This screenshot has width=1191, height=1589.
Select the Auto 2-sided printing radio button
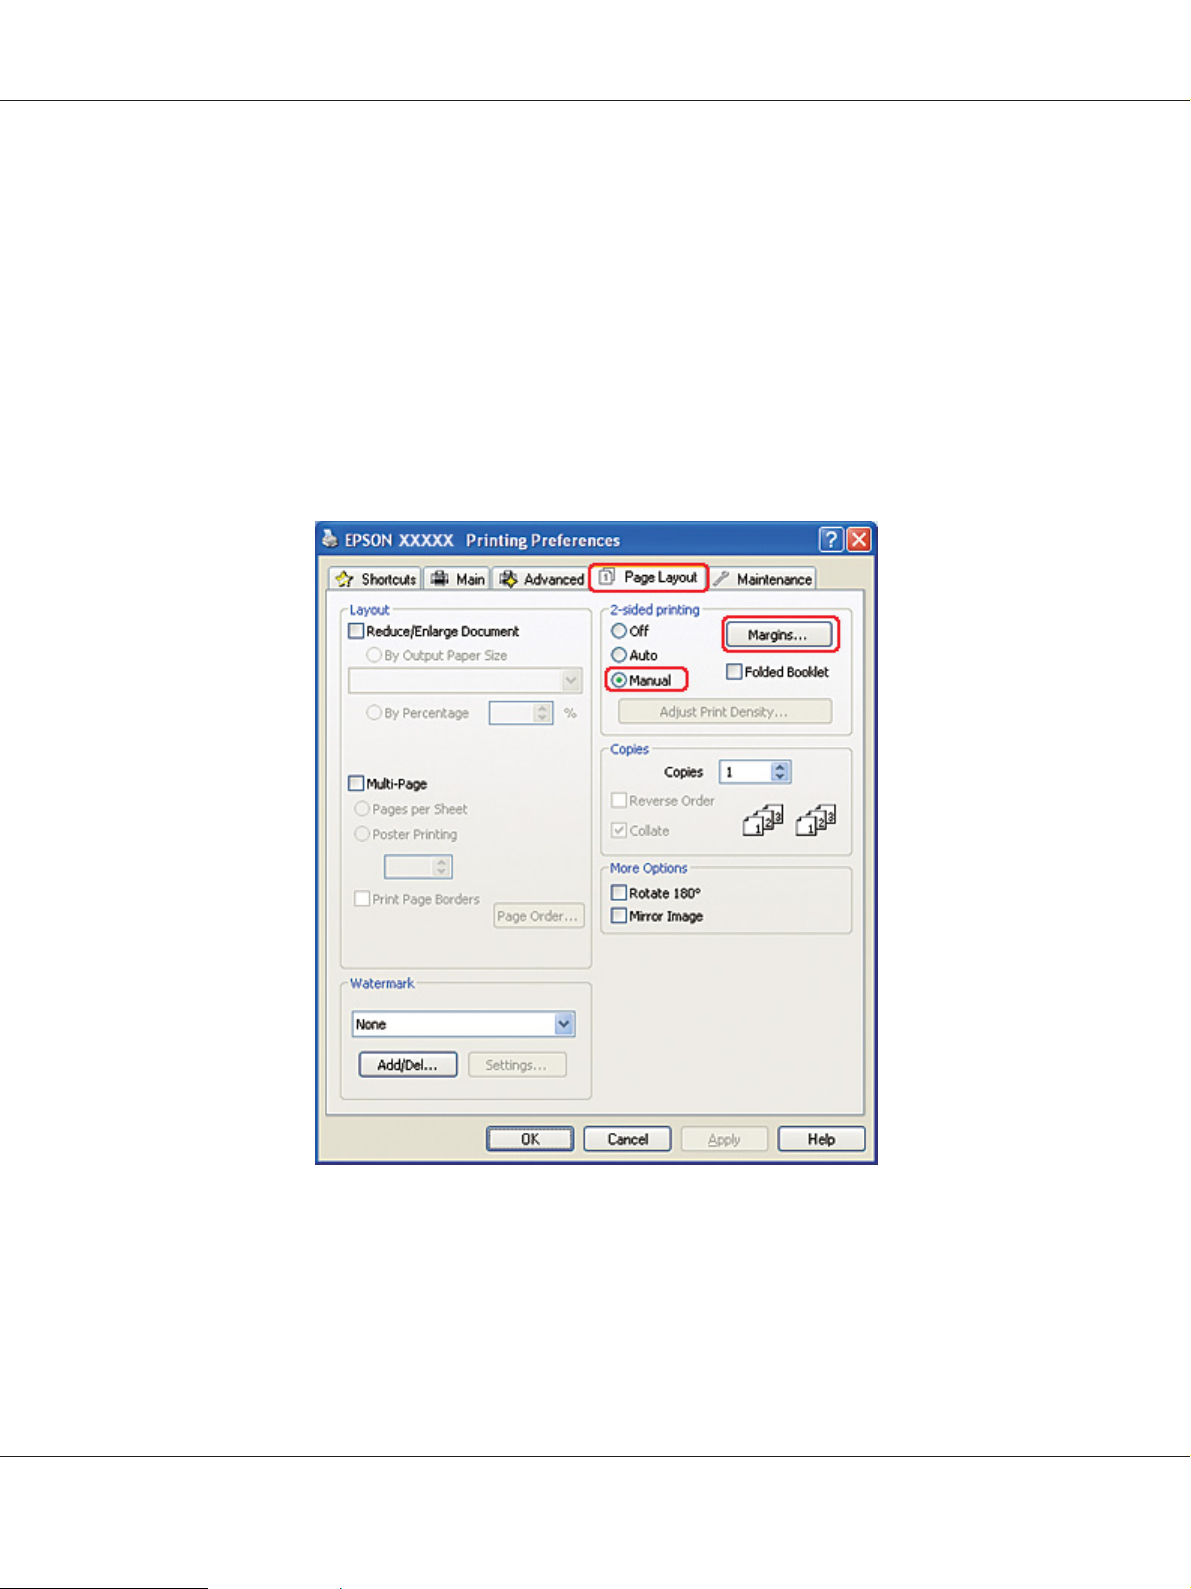[619, 655]
